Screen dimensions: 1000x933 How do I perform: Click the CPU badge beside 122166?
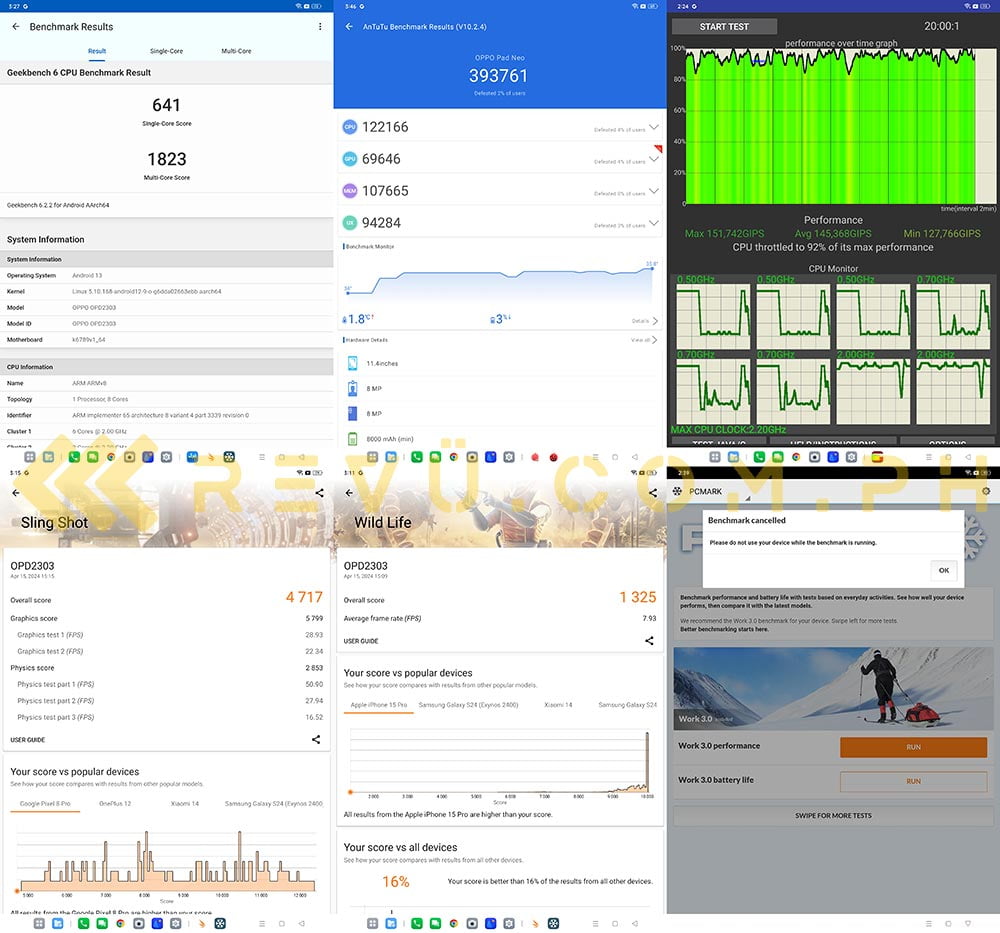(x=349, y=127)
